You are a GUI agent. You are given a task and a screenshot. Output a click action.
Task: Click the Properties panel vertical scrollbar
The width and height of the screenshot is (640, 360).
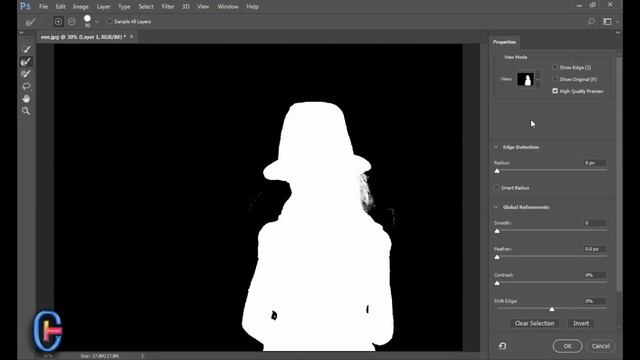(x=619, y=174)
